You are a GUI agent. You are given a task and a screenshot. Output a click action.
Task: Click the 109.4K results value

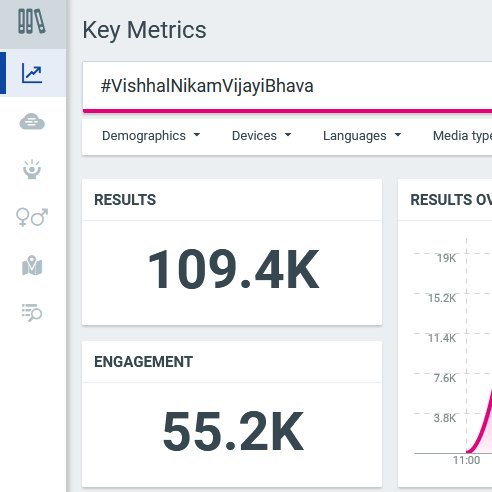(233, 269)
